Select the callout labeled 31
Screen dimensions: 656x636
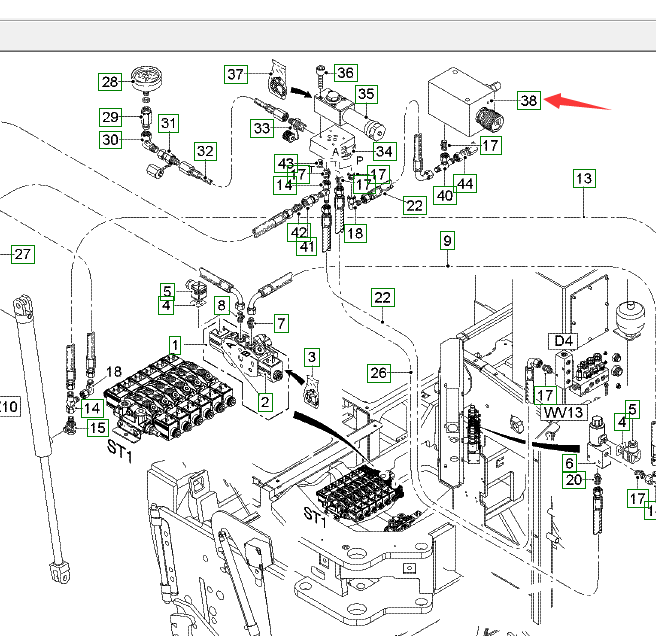(x=169, y=124)
